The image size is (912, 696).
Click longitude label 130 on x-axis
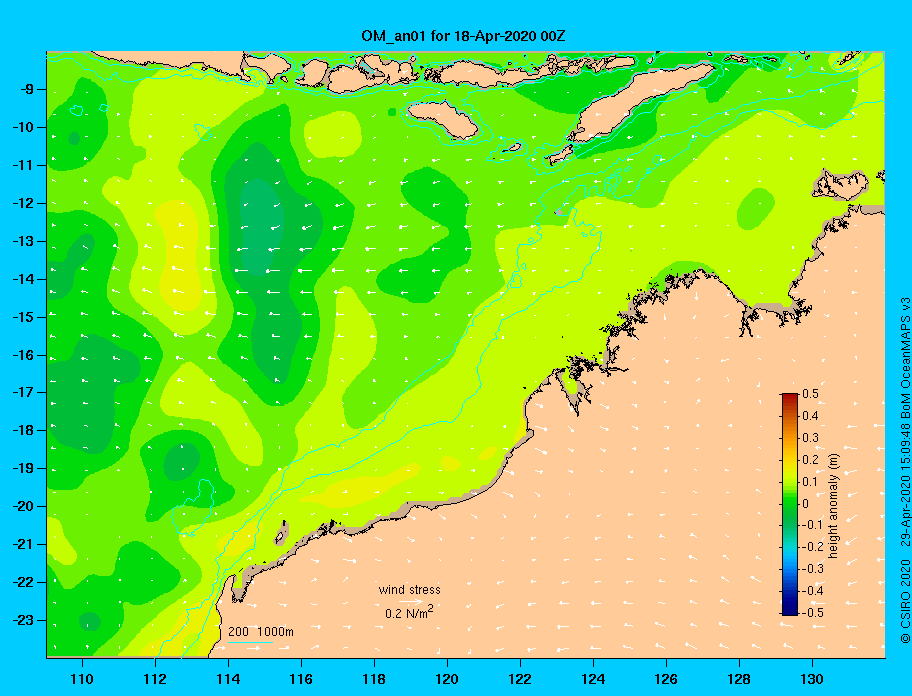tap(812, 679)
